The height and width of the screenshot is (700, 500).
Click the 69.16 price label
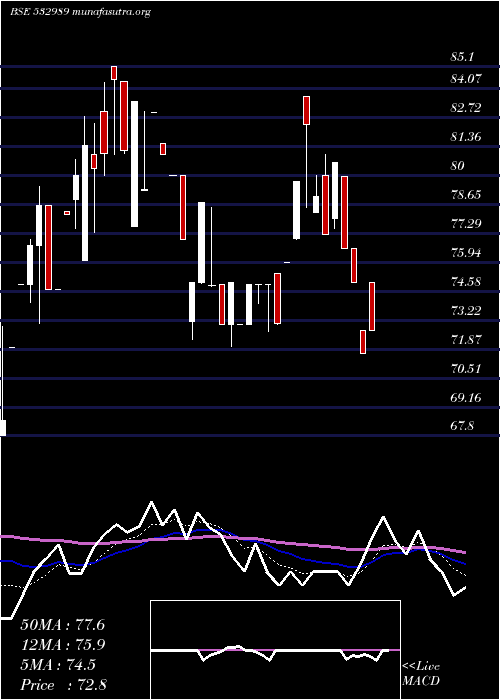466,397
